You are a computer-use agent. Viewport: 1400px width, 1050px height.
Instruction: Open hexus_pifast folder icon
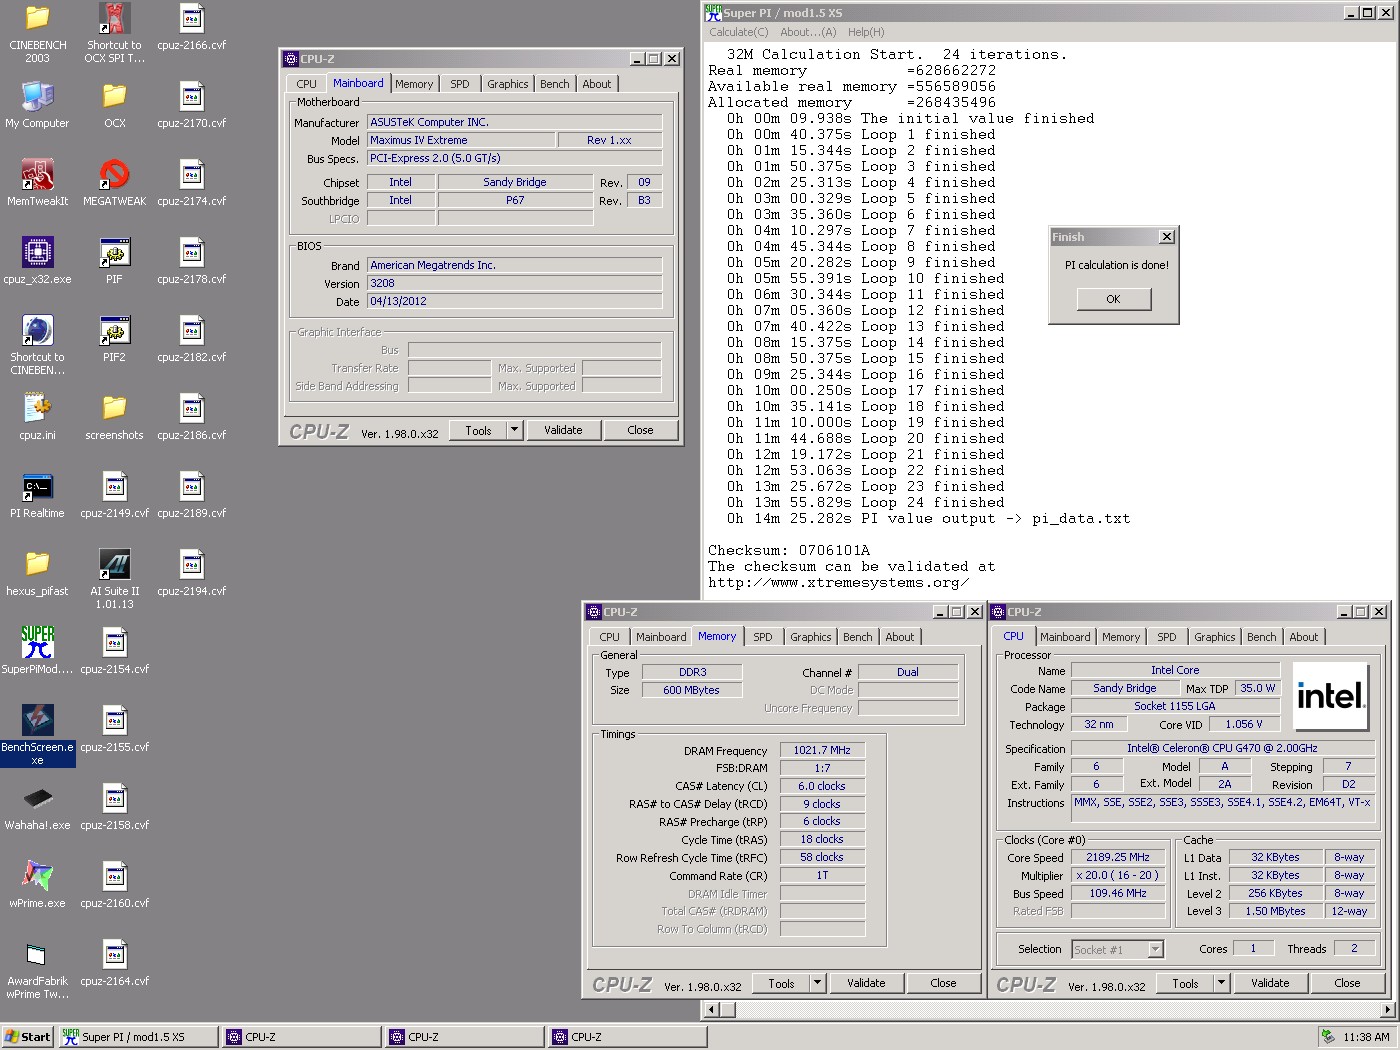(37, 565)
